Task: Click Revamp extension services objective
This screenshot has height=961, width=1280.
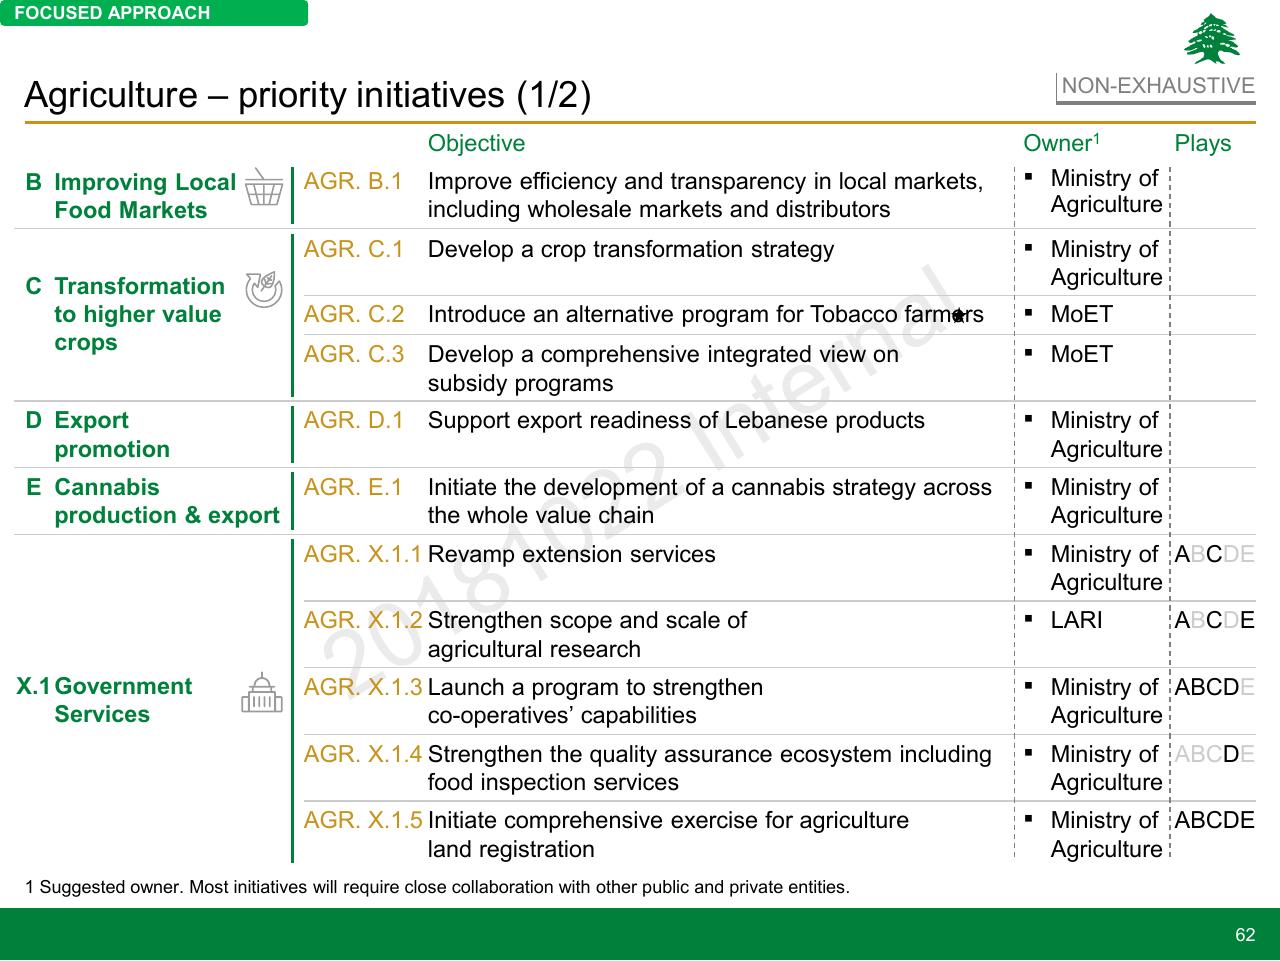Action: [x=571, y=554]
